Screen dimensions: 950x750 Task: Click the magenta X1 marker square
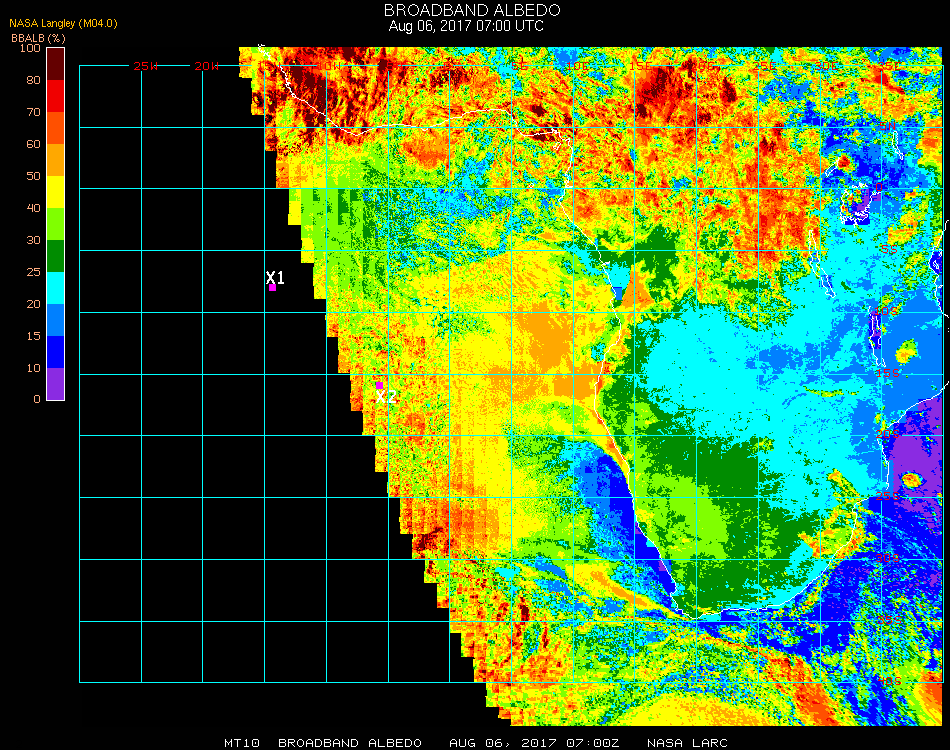[273, 288]
